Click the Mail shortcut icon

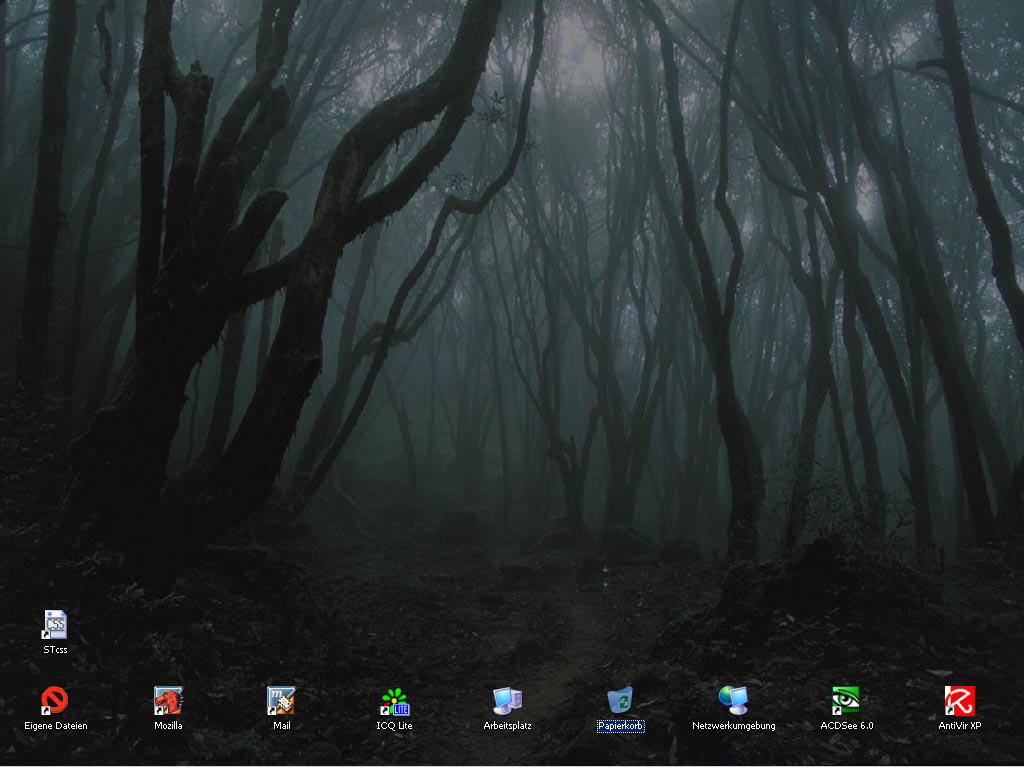point(281,701)
